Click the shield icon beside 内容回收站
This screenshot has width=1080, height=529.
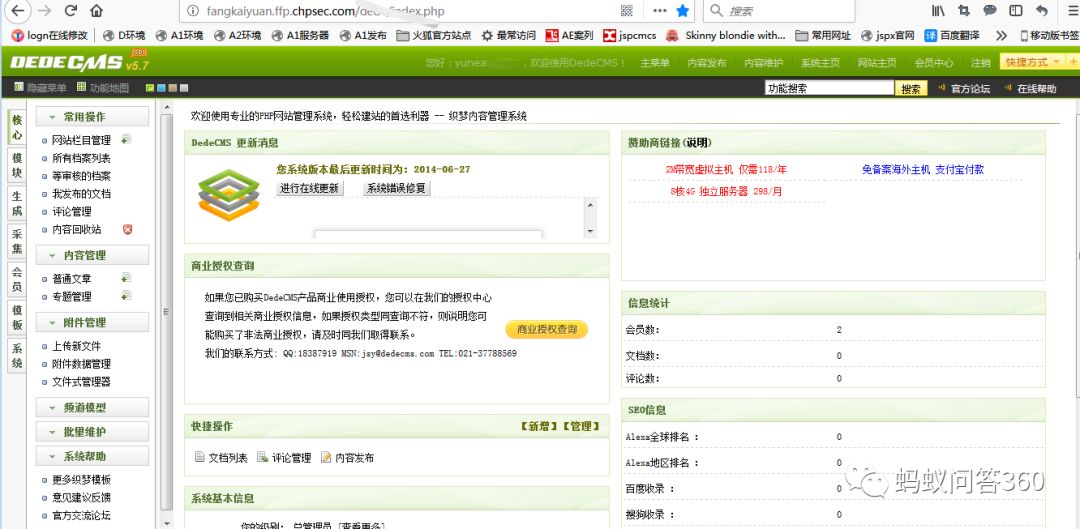click(127, 229)
